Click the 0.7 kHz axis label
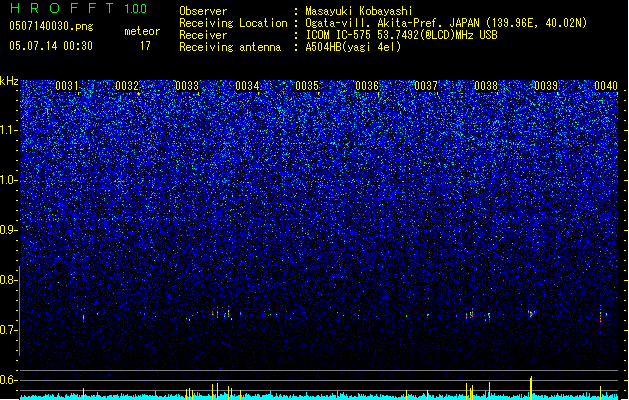The width and height of the screenshot is (629, 400). point(9,330)
